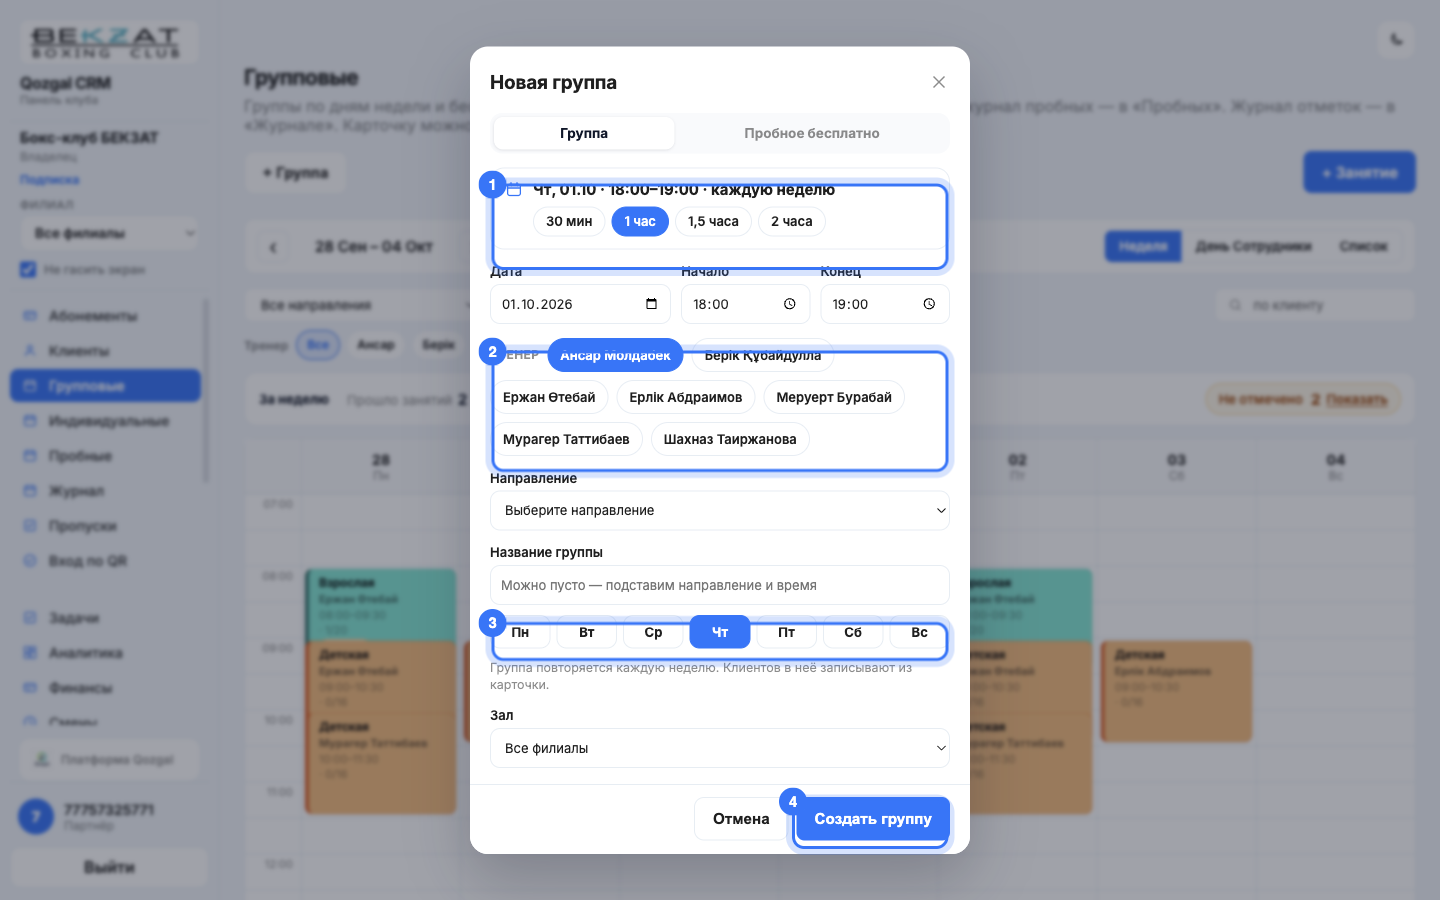1440x900 pixels.
Task: Click the Журнал icon in the sidebar
Action: 29,491
